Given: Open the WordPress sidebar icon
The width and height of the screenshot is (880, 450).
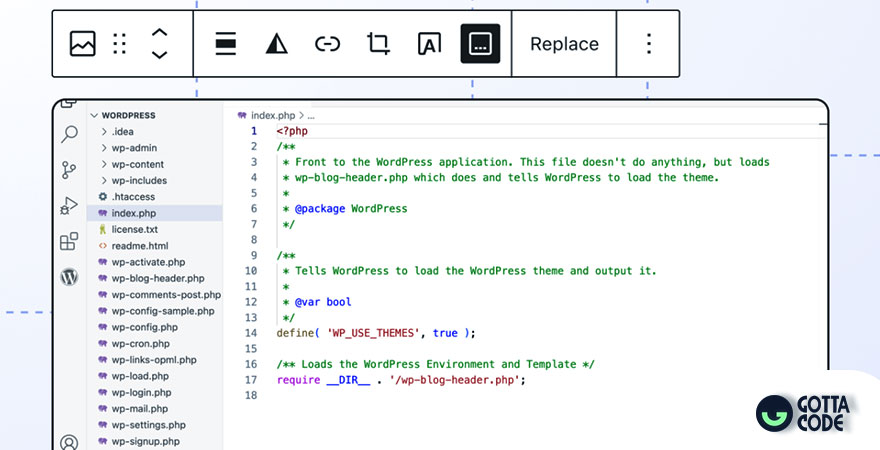Looking at the screenshot, I should click(x=69, y=277).
